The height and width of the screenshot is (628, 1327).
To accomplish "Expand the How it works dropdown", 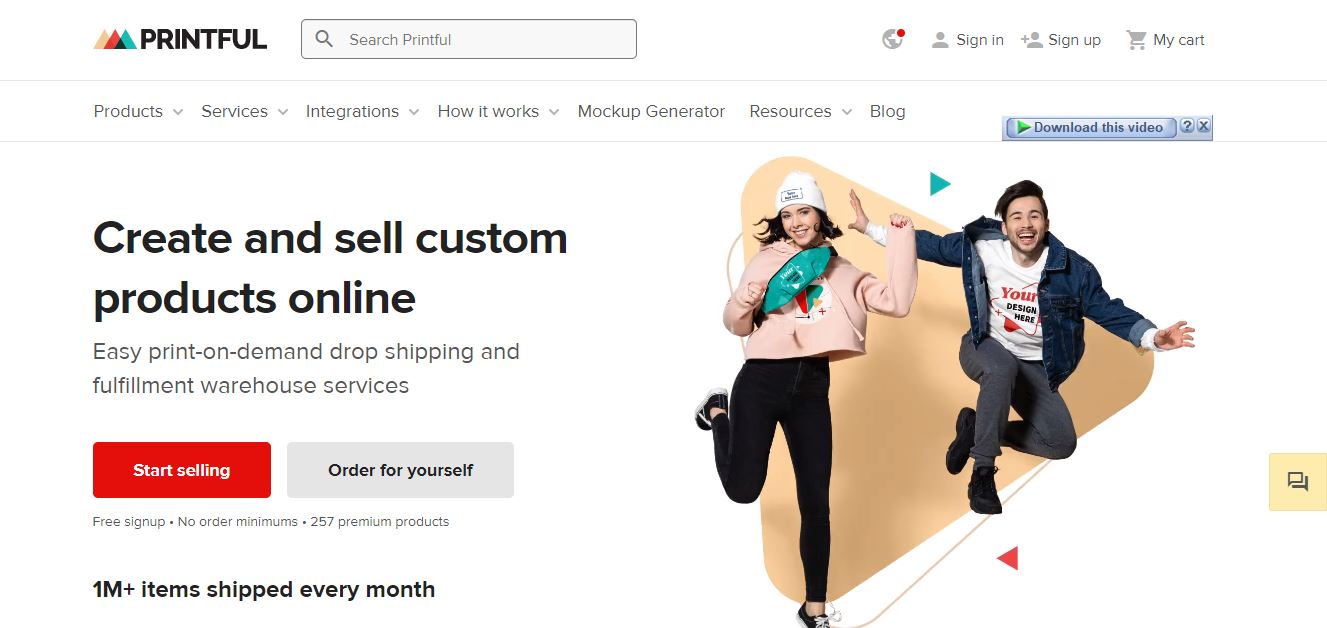I will [498, 111].
